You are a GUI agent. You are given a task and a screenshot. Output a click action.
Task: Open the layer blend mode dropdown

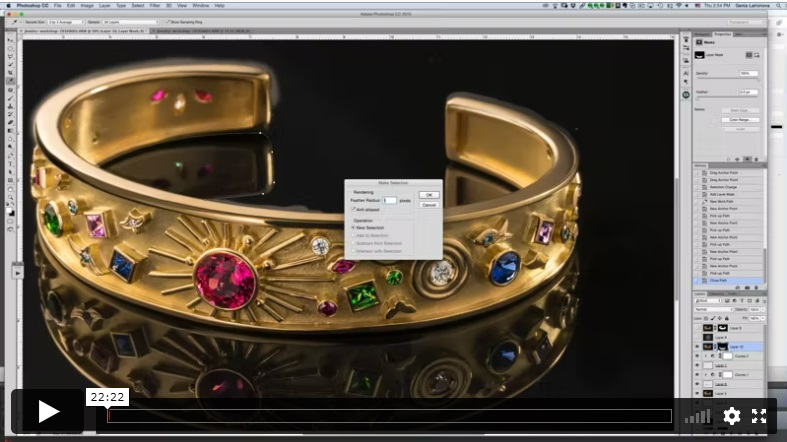pos(714,310)
